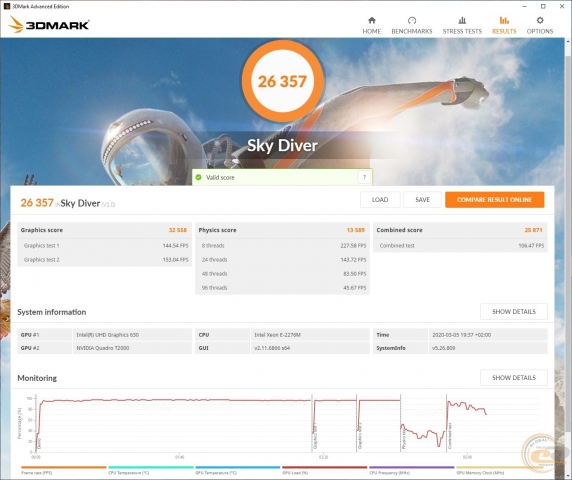
Task: Show details for System information
Action: pyautogui.click(x=514, y=312)
